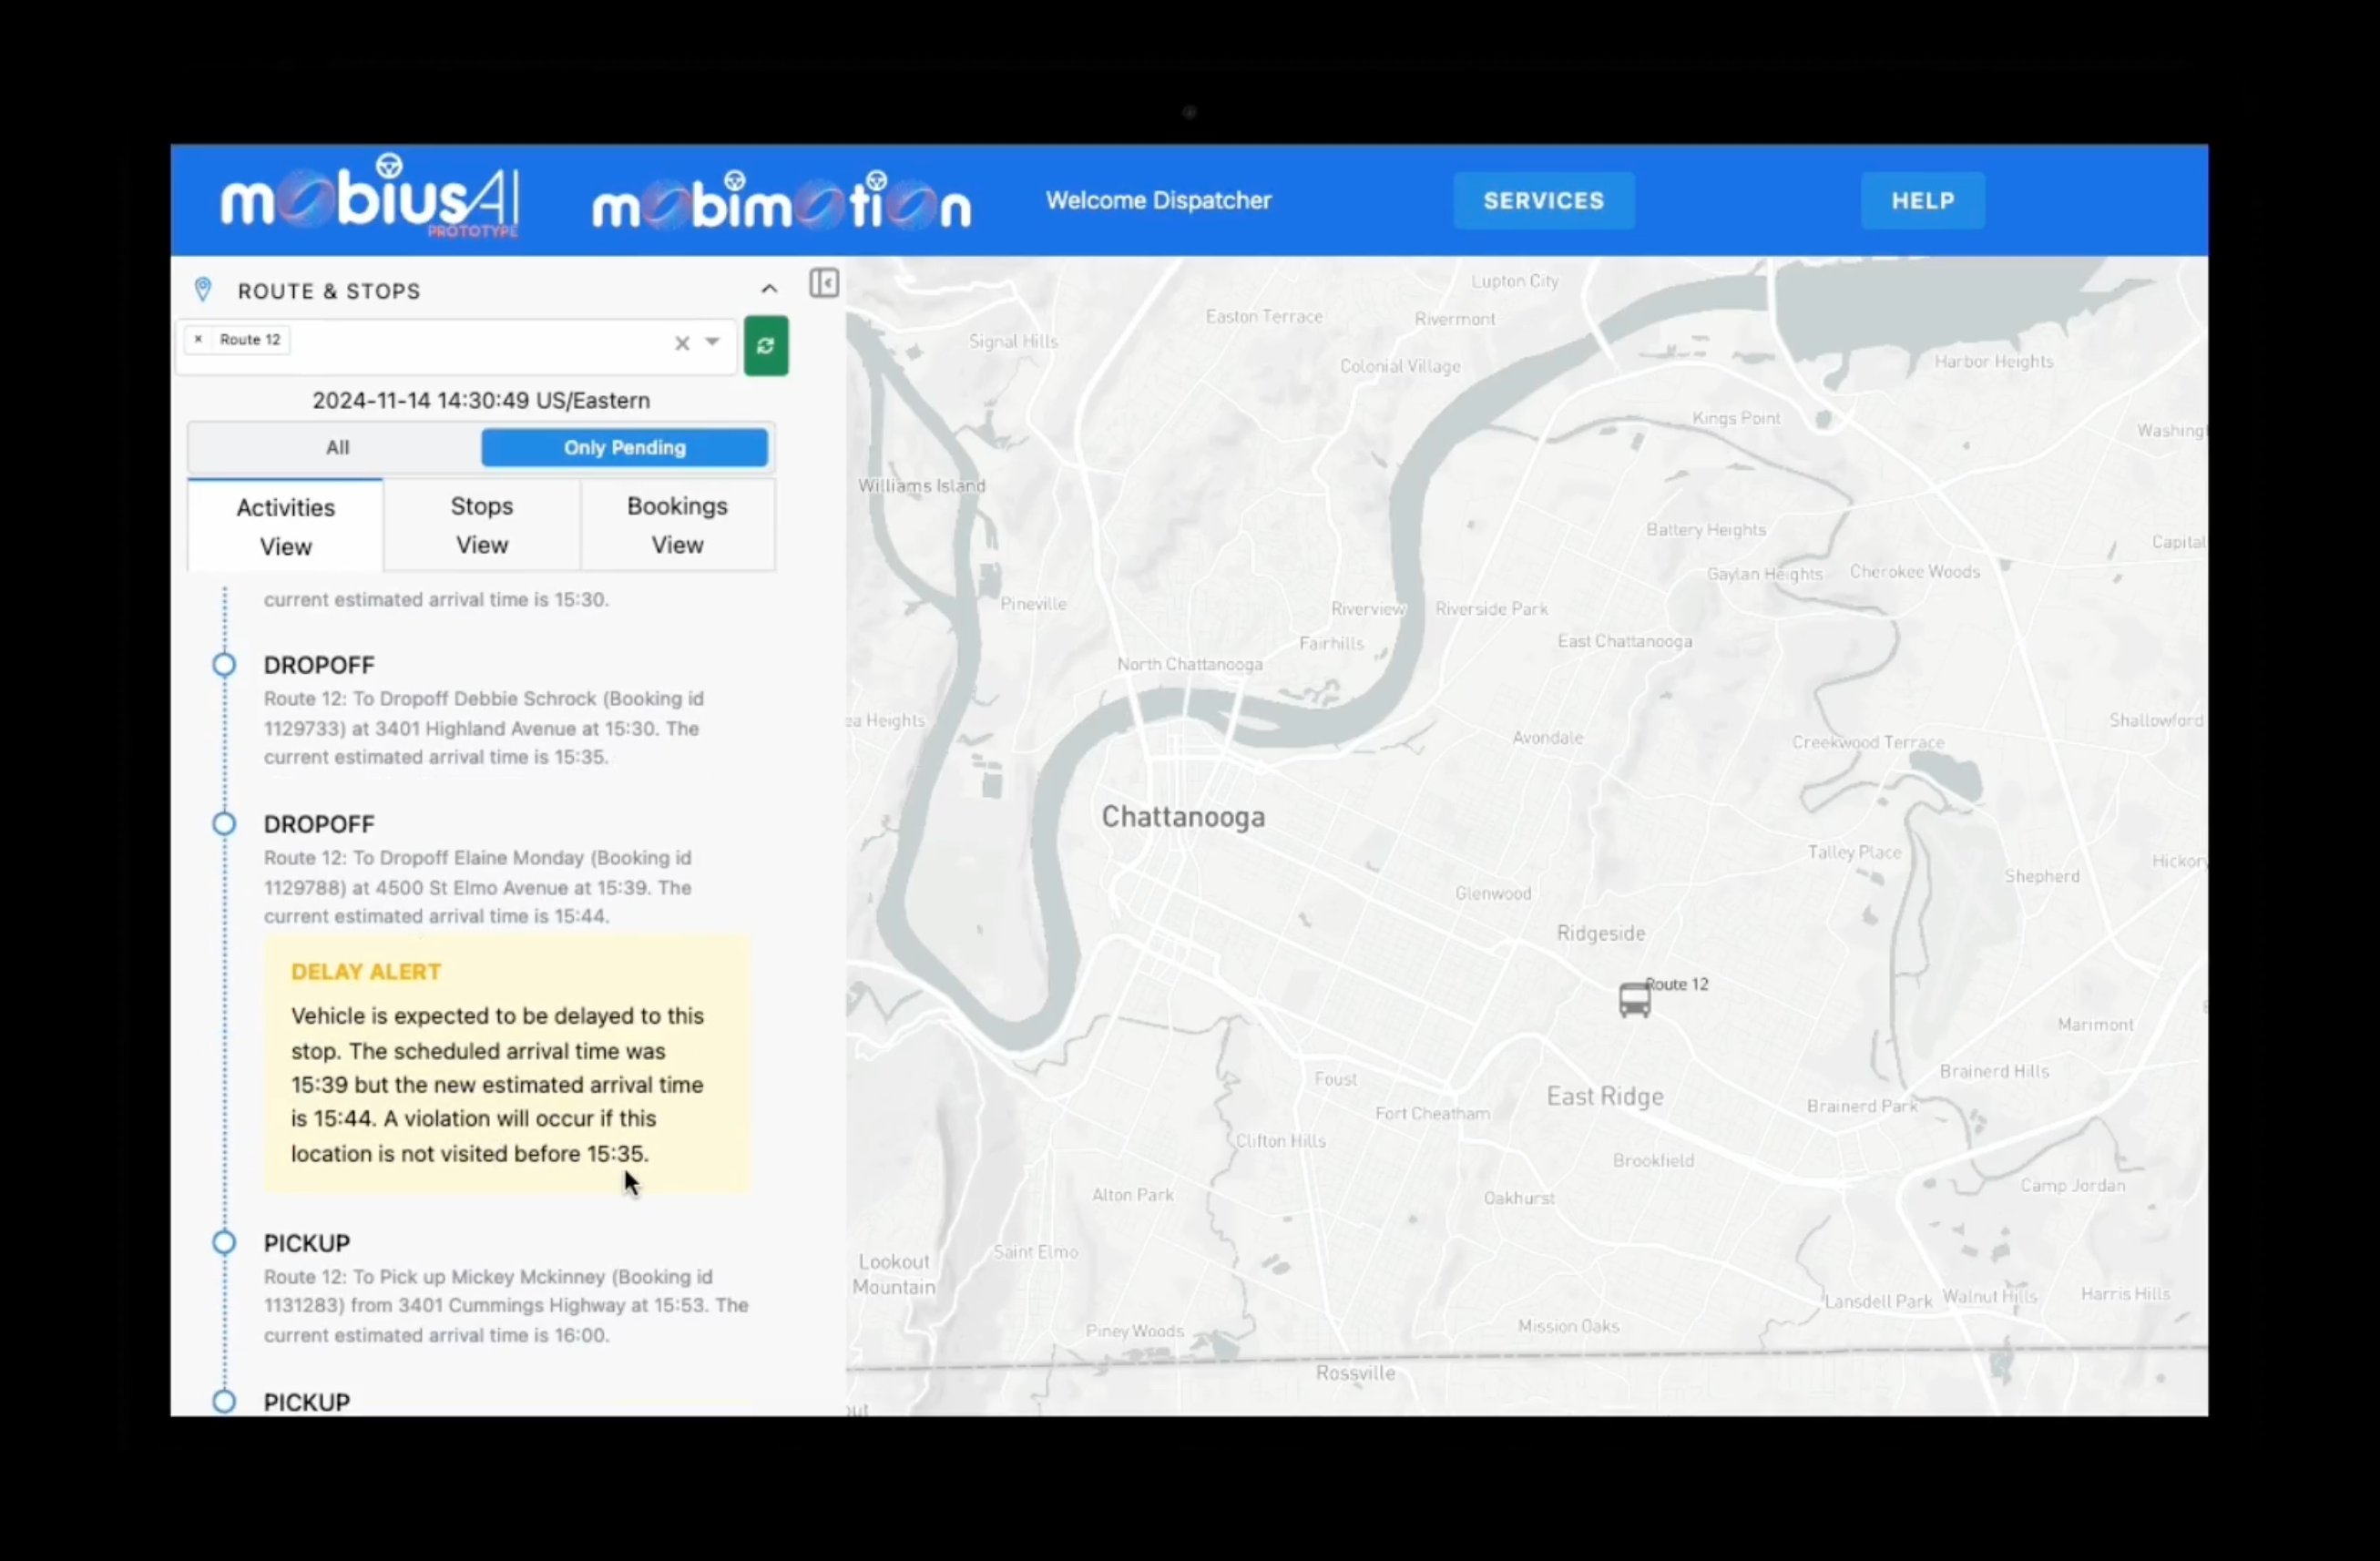Click the North Chattanooga map label
Viewport: 2380px width, 1561px height.
(x=1190, y=664)
